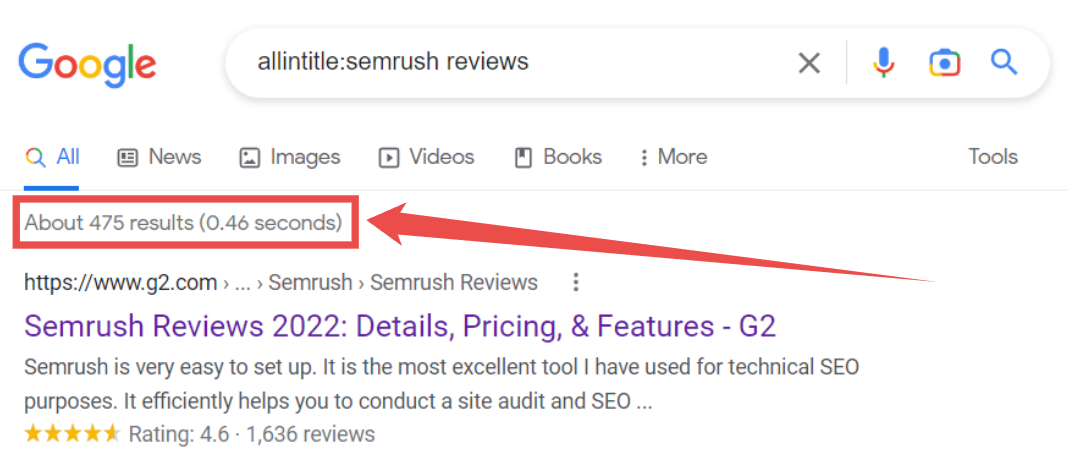The height and width of the screenshot is (473, 1068).
Task: Click the blue magnifying glass search button
Action: coord(1003,63)
